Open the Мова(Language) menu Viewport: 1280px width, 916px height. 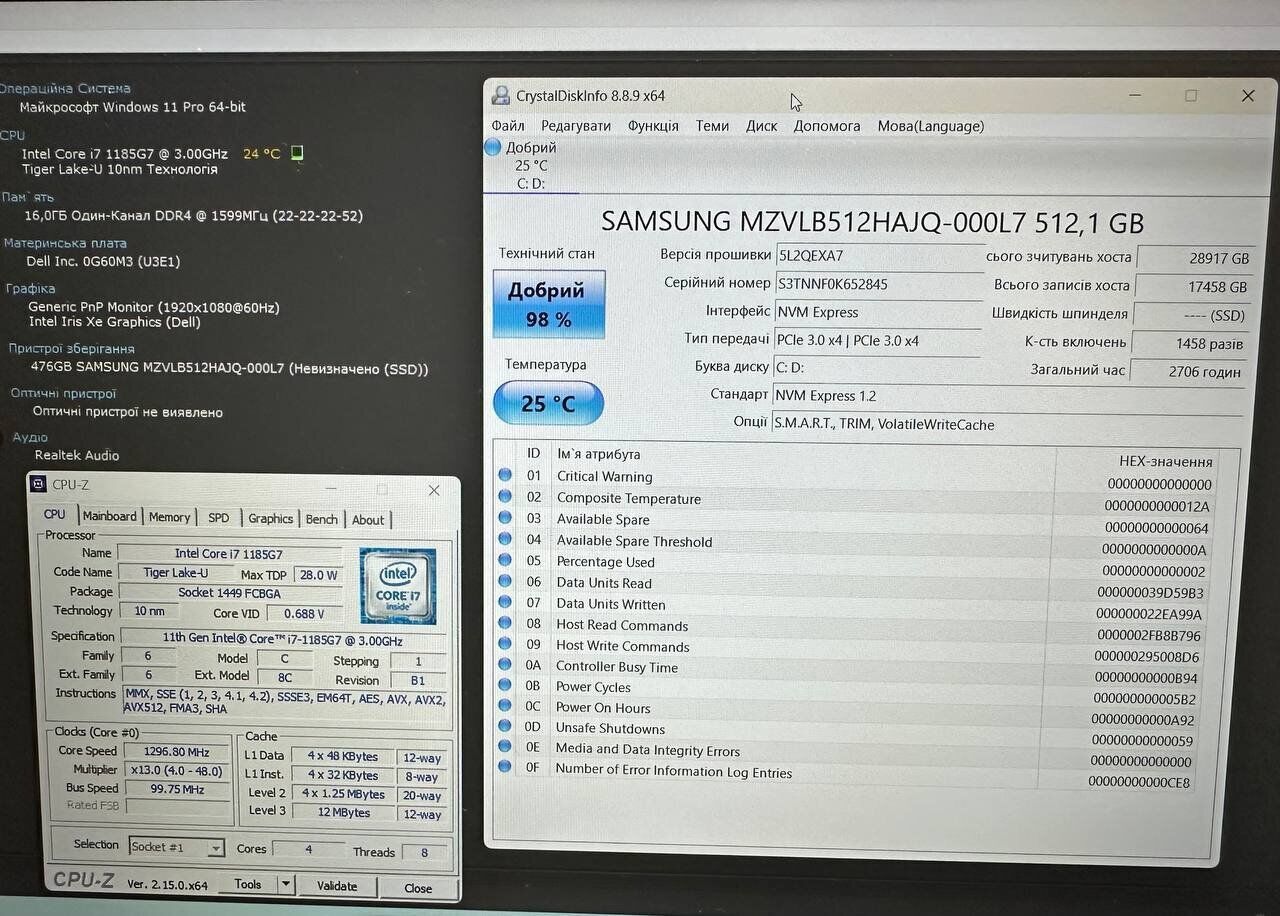930,126
